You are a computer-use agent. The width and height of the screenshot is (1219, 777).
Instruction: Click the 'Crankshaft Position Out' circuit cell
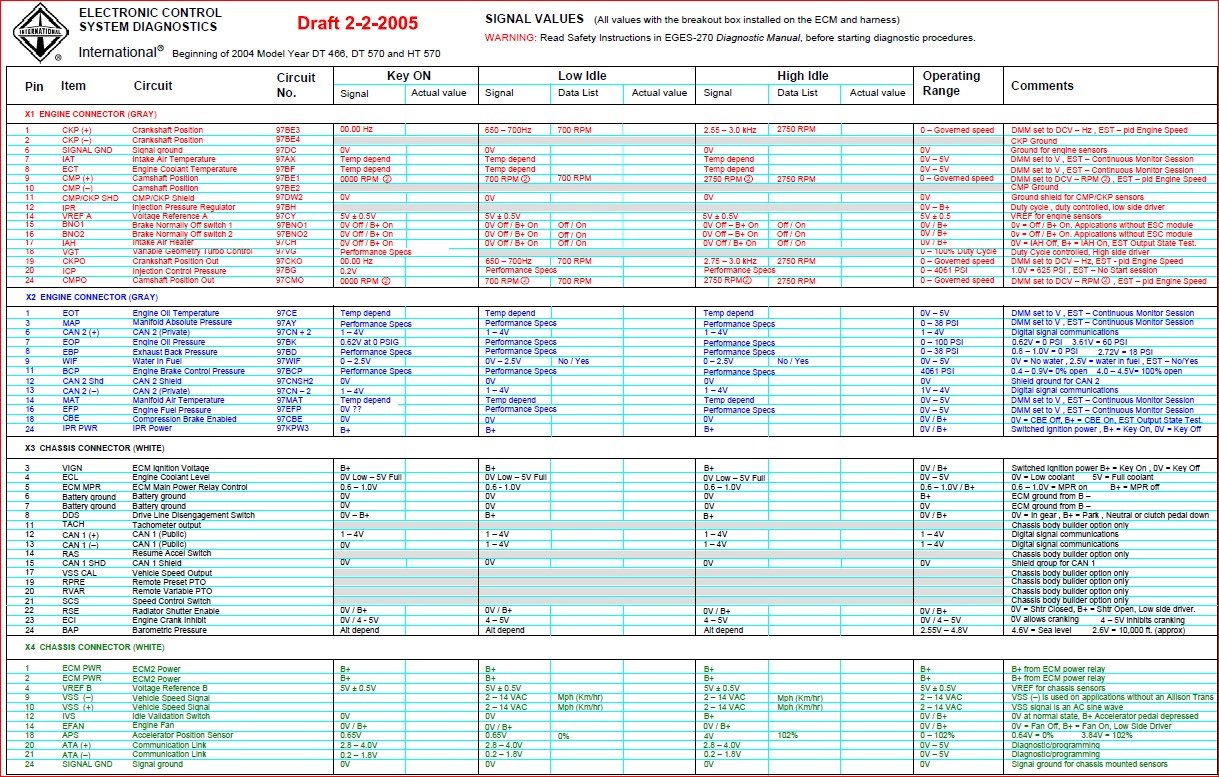(174, 261)
